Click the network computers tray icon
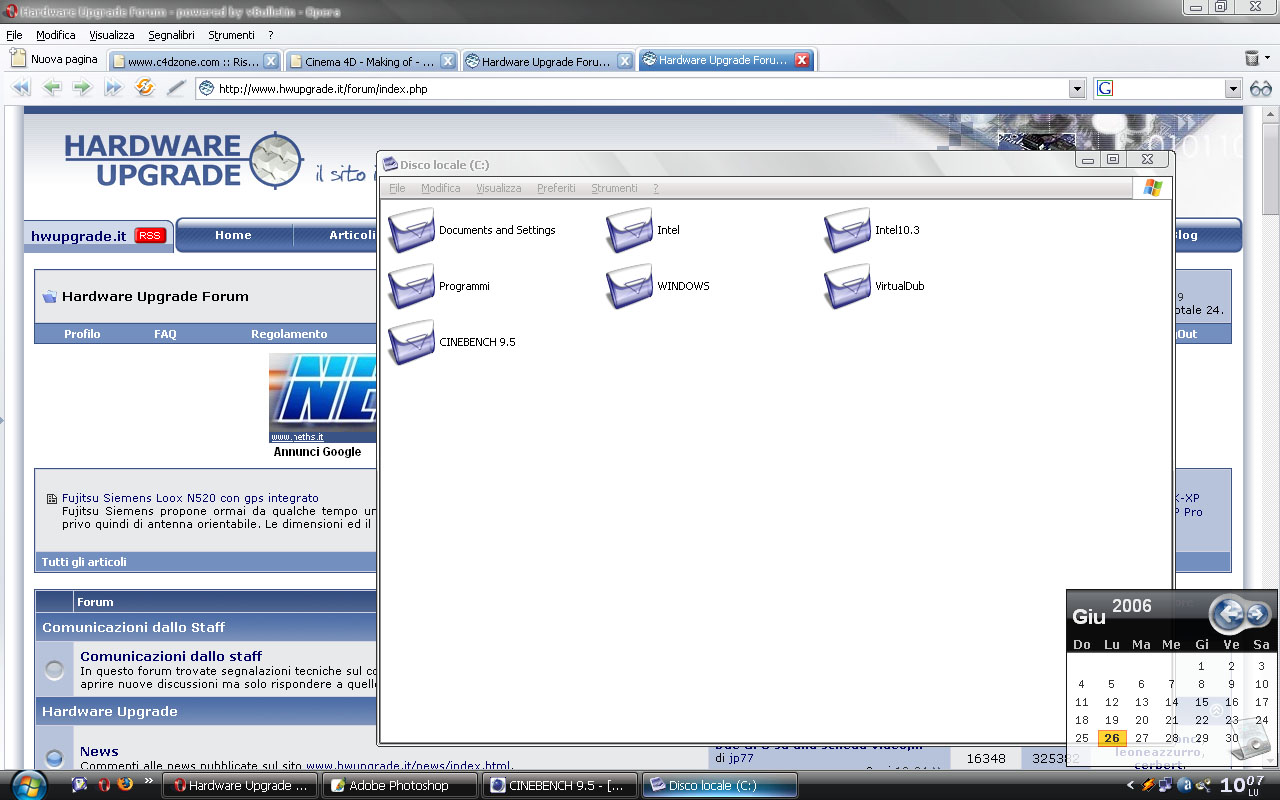 tap(1165, 786)
